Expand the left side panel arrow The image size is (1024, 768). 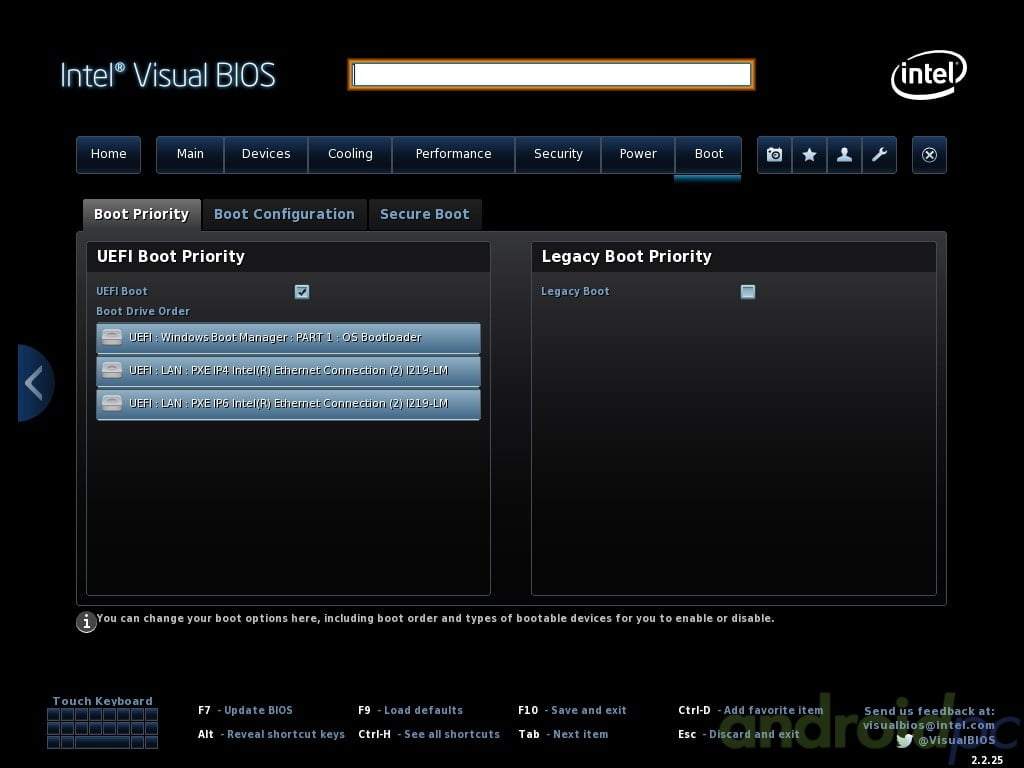click(34, 383)
